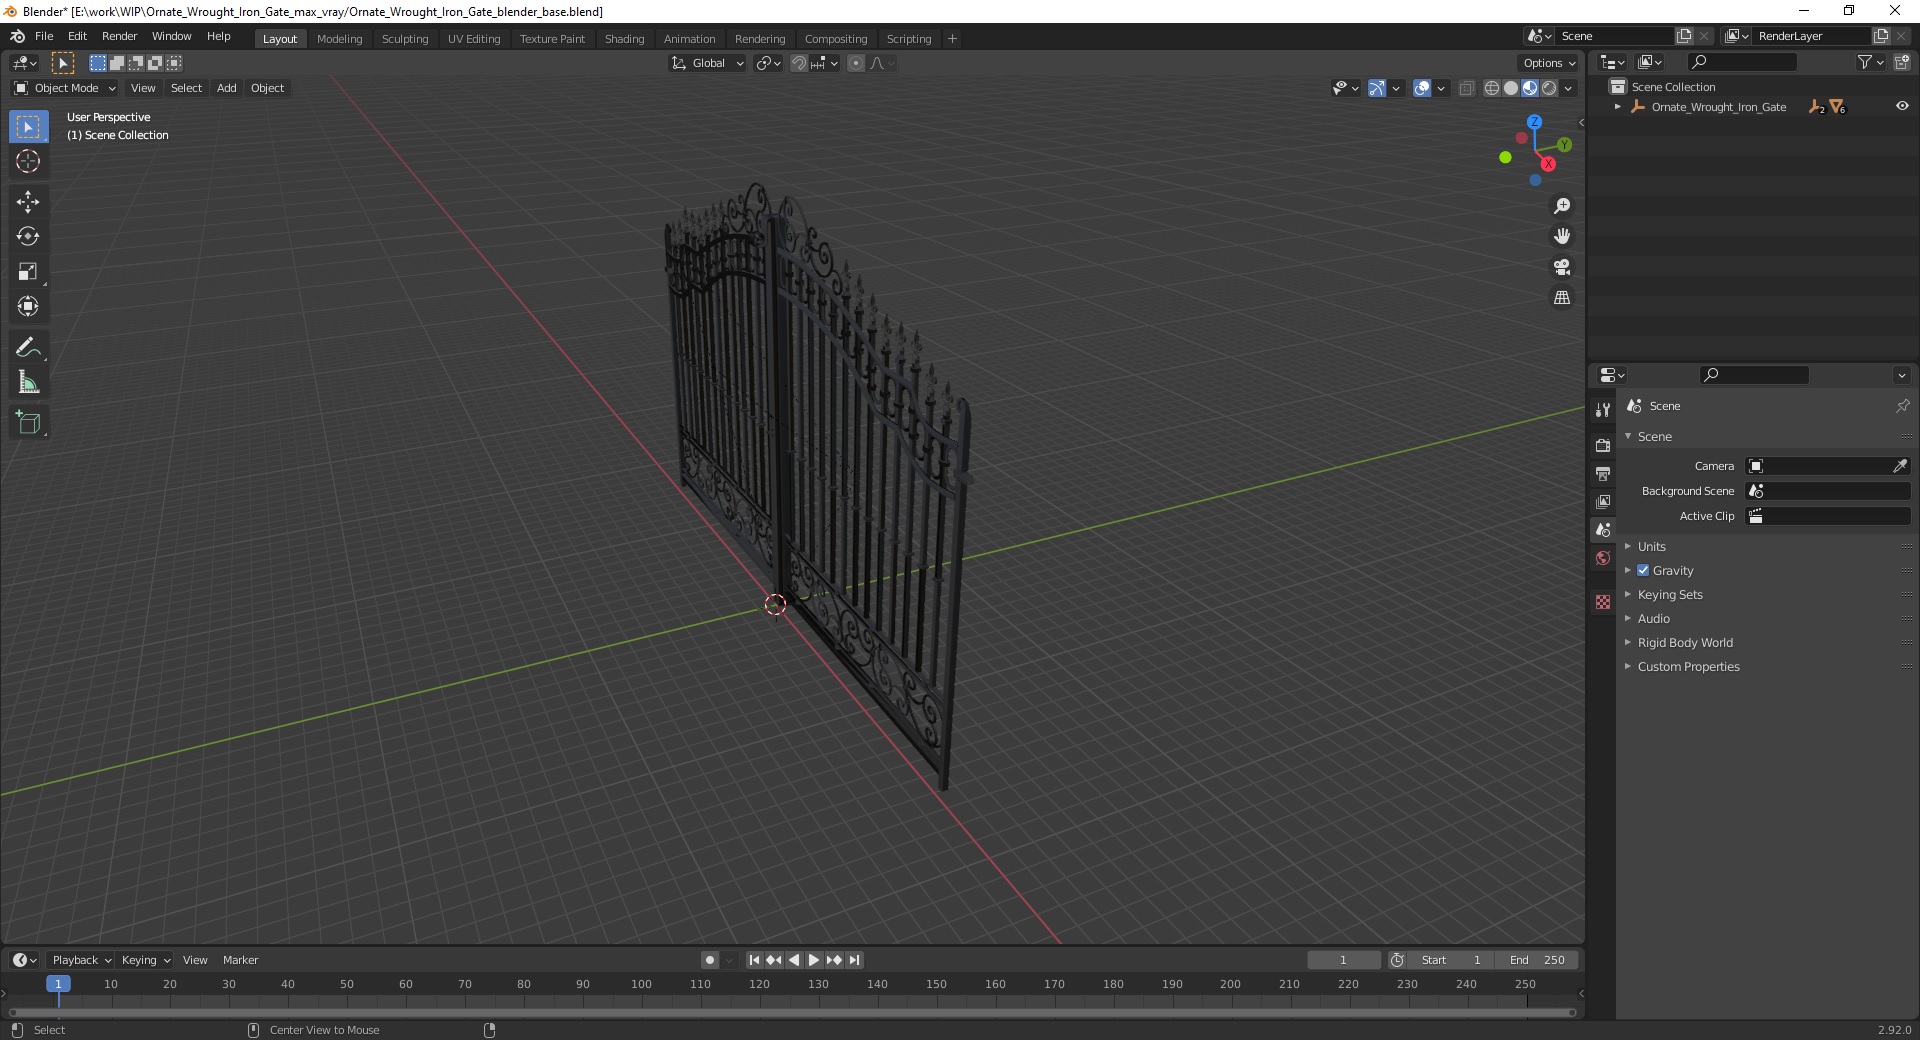
Task: Hide Ornate_Wrought_Iron_Gate collection with eye icon
Action: [1902, 107]
